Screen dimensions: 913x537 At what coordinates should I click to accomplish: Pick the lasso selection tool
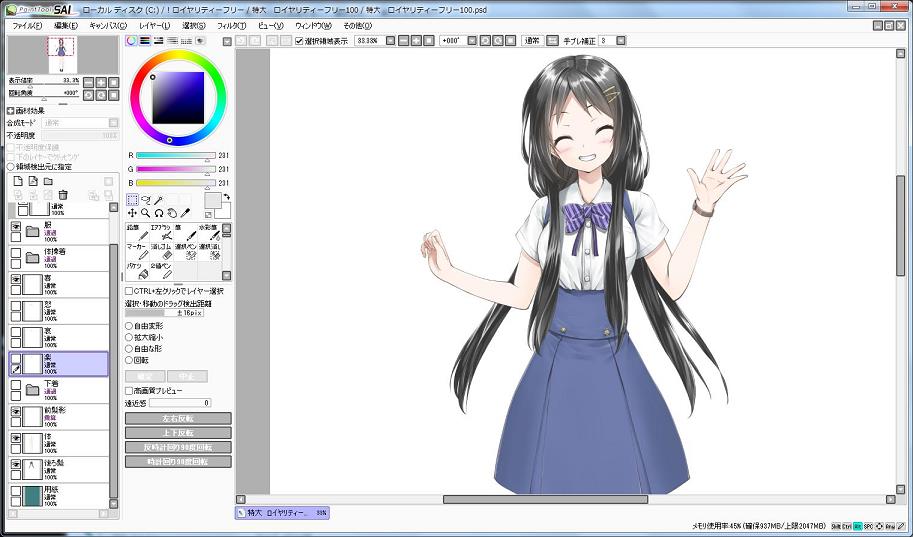(x=145, y=200)
